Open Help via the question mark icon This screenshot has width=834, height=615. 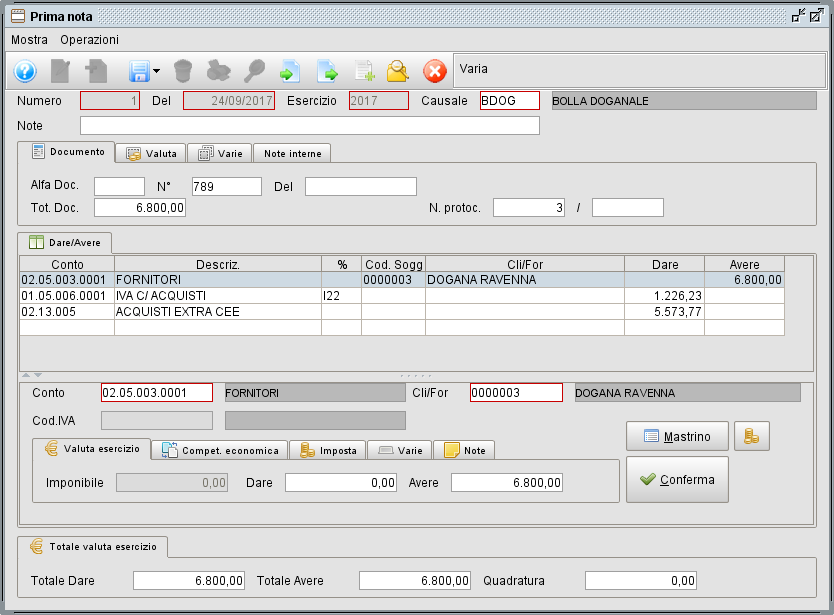[x=24, y=71]
